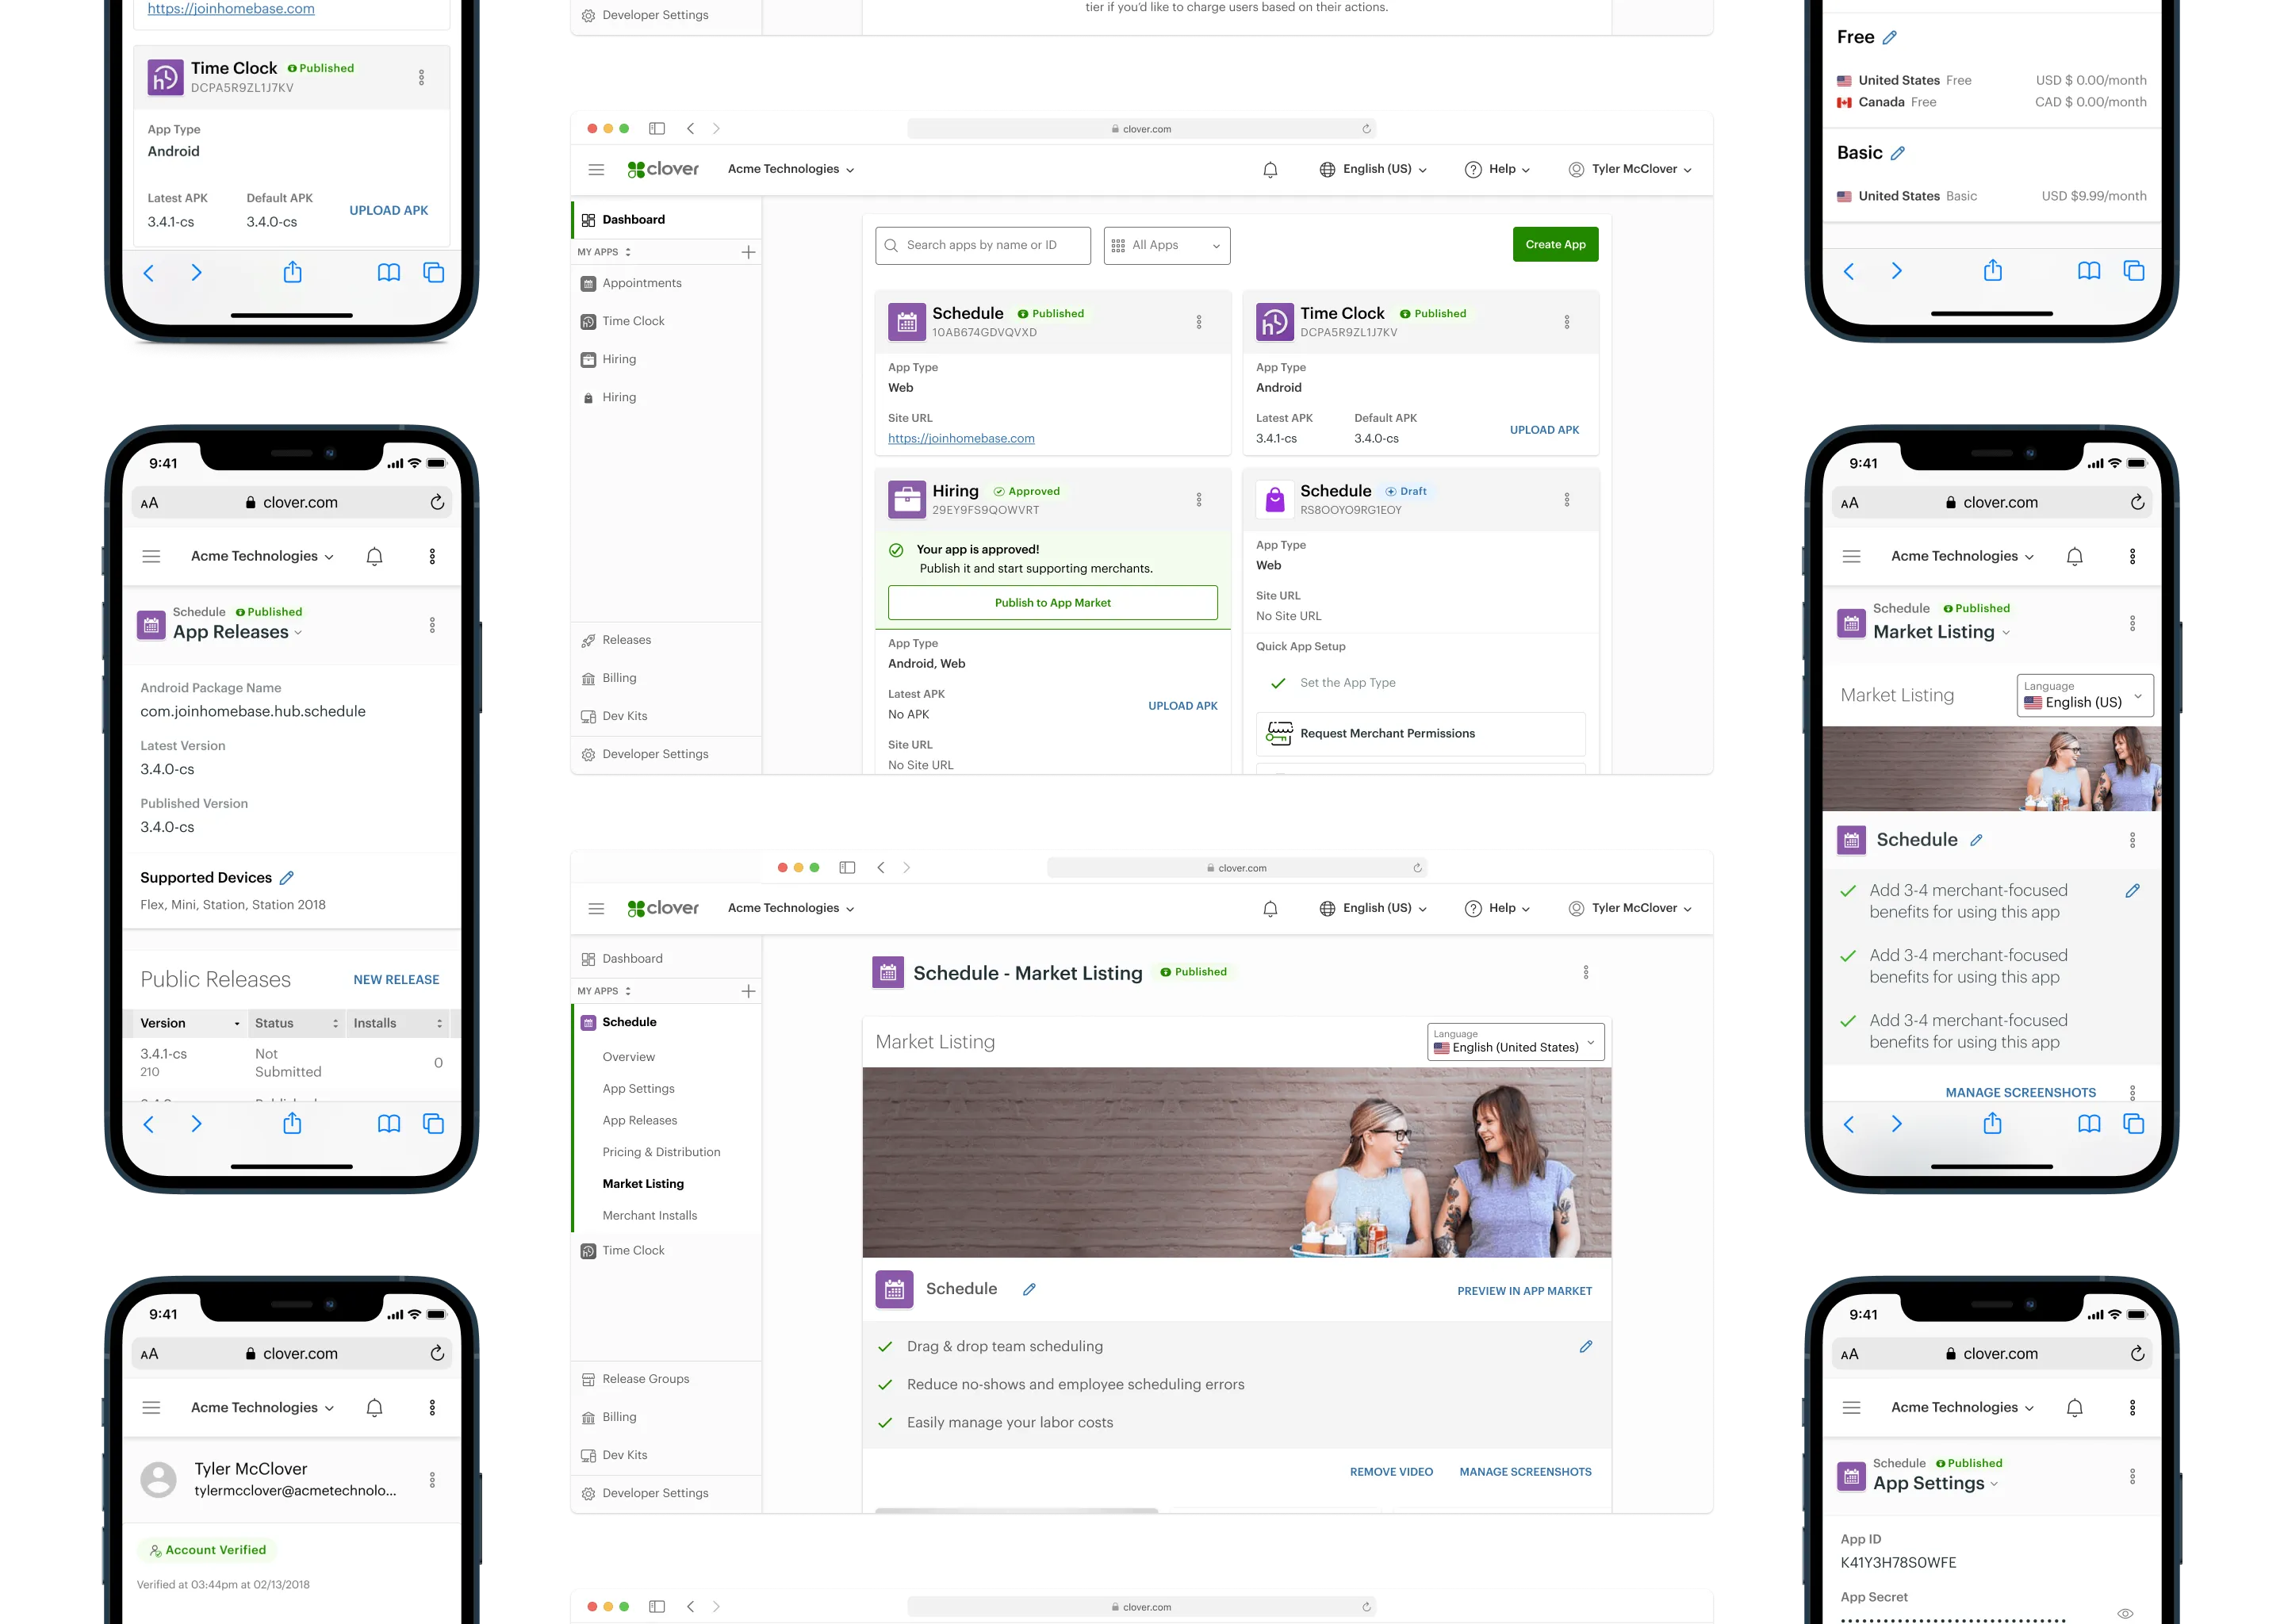Viewport: 2284px width, 1624px height.
Task: Open Releases in the dashboard window sidebar
Action: (626, 640)
